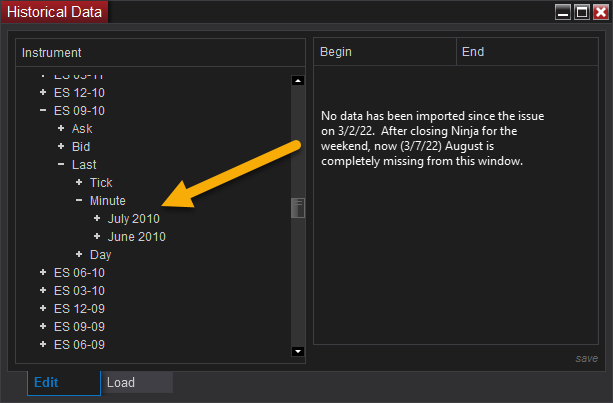The height and width of the screenshot is (403, 613).
Task: Minimize the Historical Data window
Action: point(563,12)
